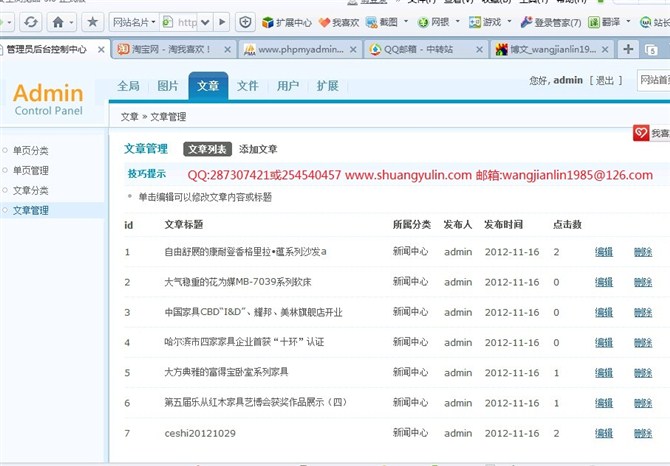This screenshot has width=670, height=466.
Task: Select 单页管理 in the left sidebar
Action: point(30,171)
